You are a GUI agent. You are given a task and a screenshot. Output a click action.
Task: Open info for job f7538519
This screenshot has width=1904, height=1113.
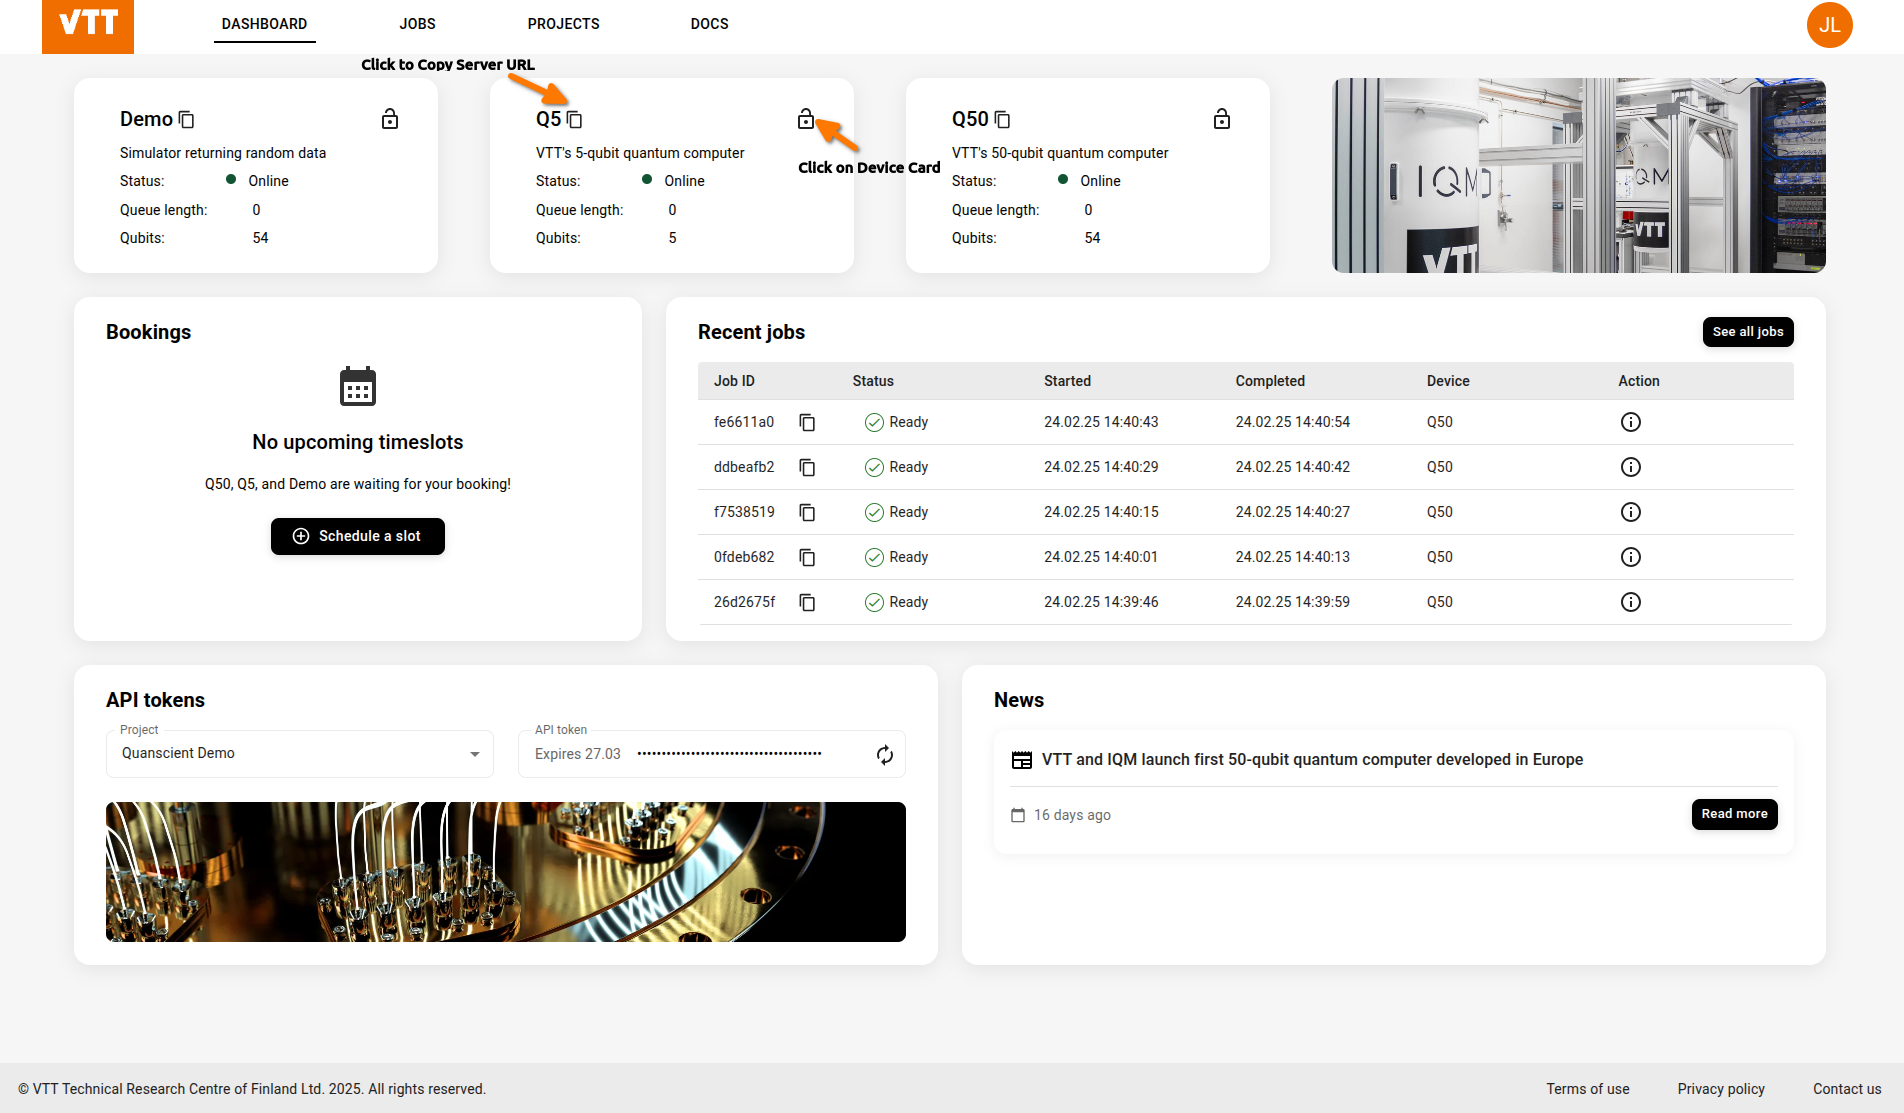pos(1631,512)
